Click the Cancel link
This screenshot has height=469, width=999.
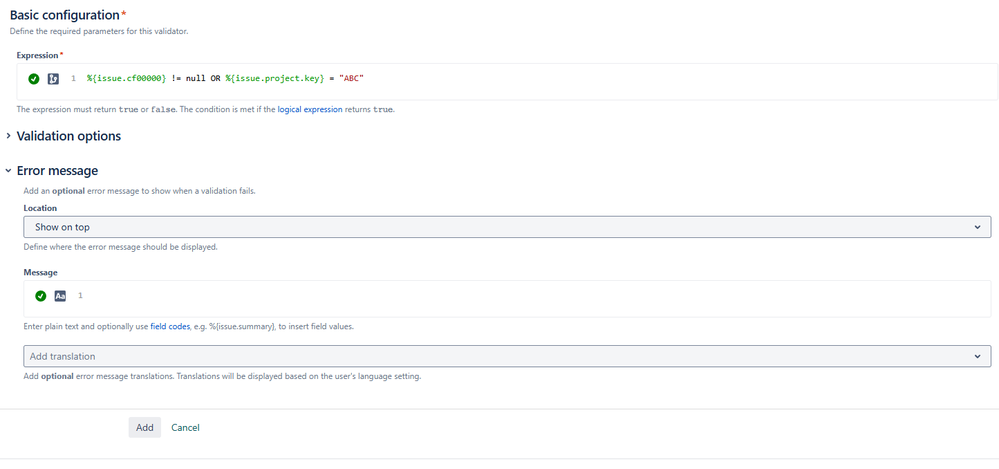coord(185,428)
